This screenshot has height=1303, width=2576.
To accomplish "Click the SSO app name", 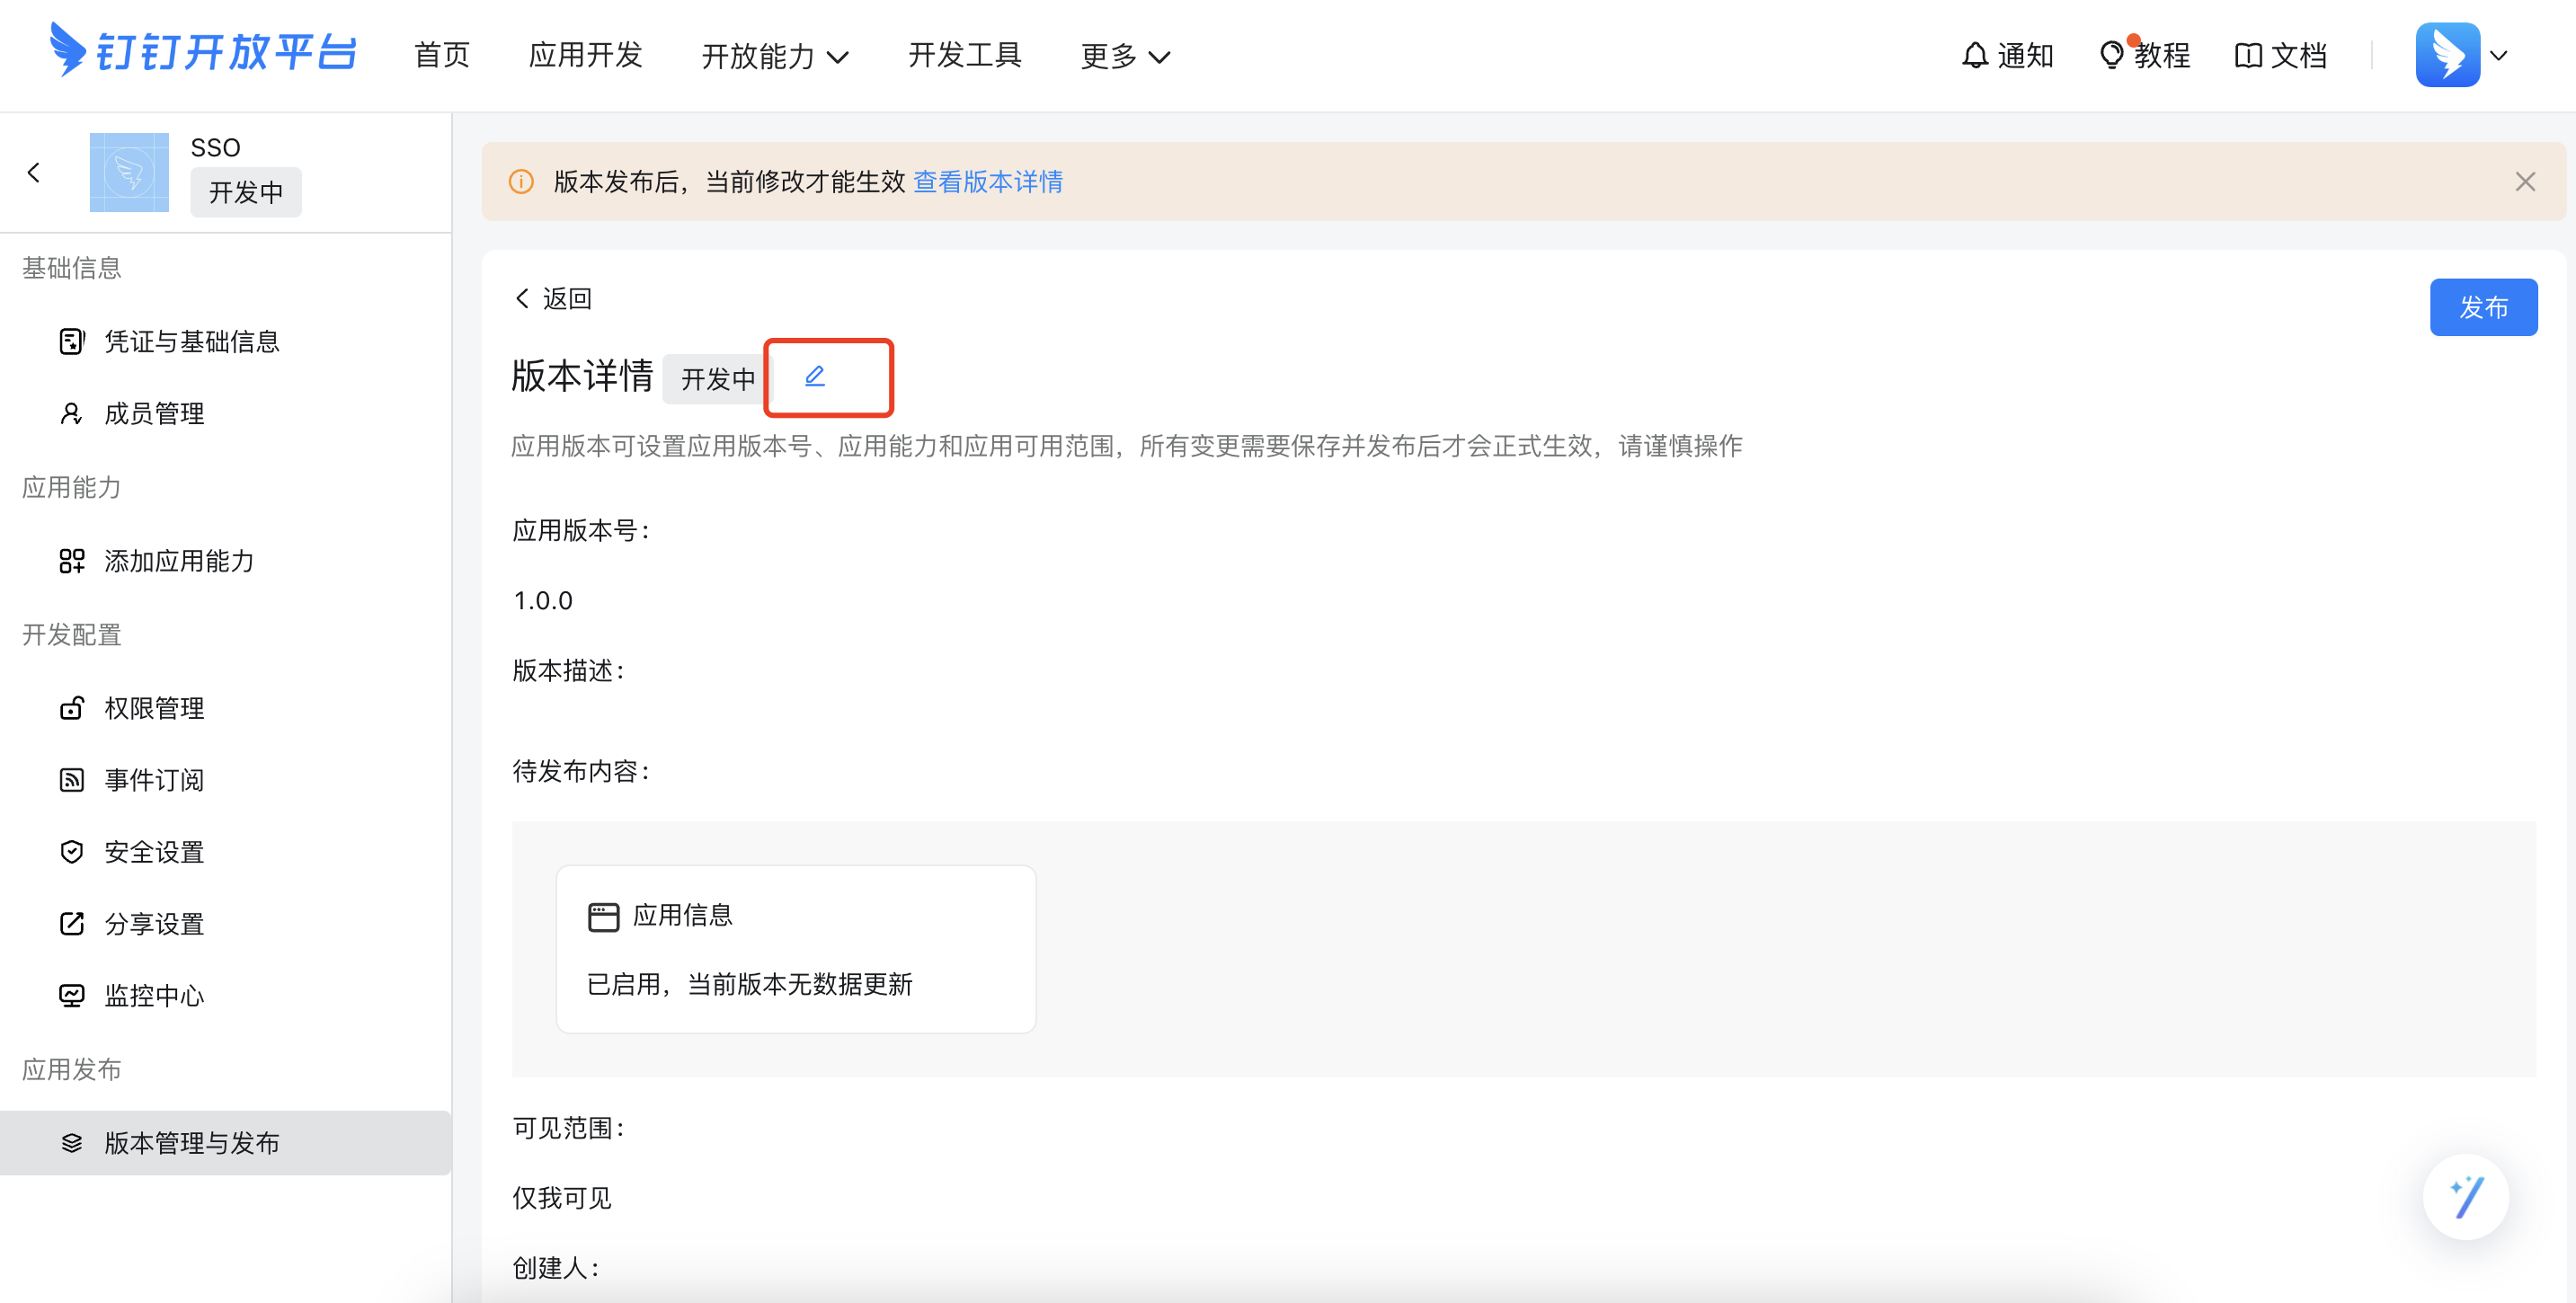I will [216, 148].
